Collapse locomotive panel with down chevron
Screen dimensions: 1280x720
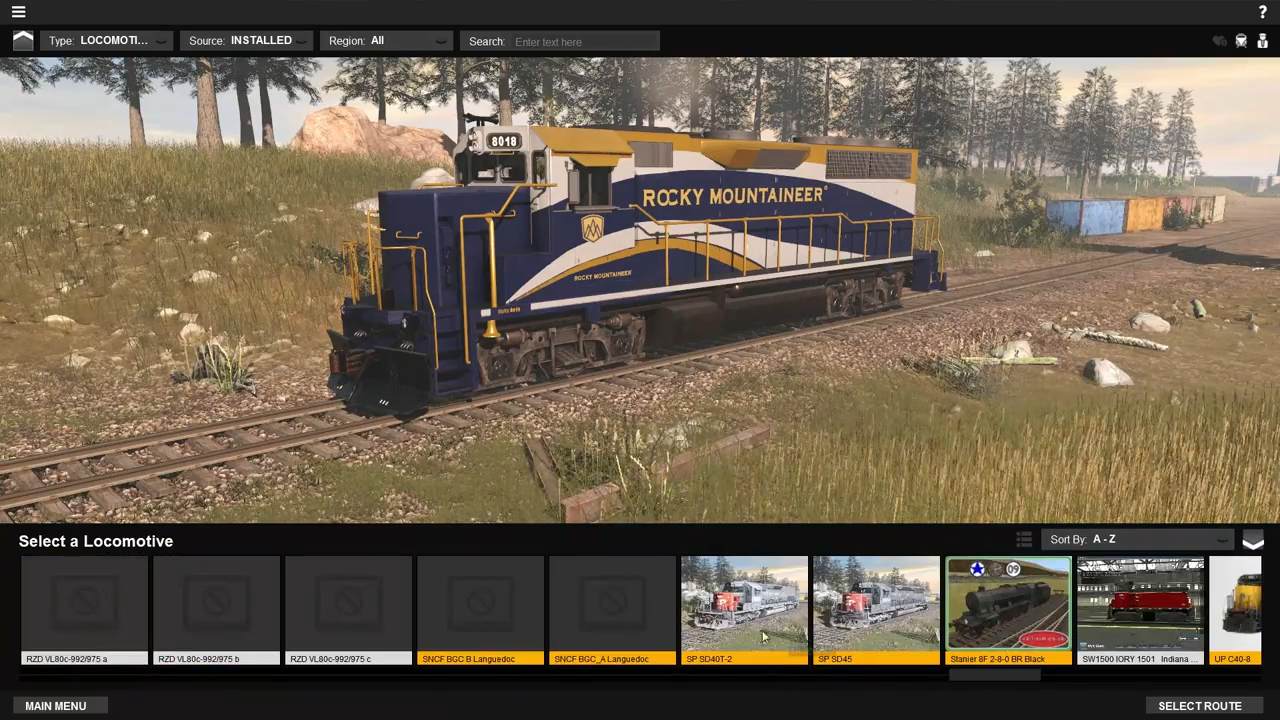(1253, 541)
